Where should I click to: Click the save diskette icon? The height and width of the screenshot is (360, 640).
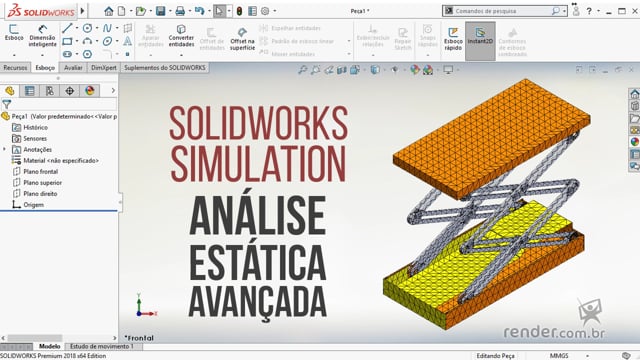[x=160, y=11]
